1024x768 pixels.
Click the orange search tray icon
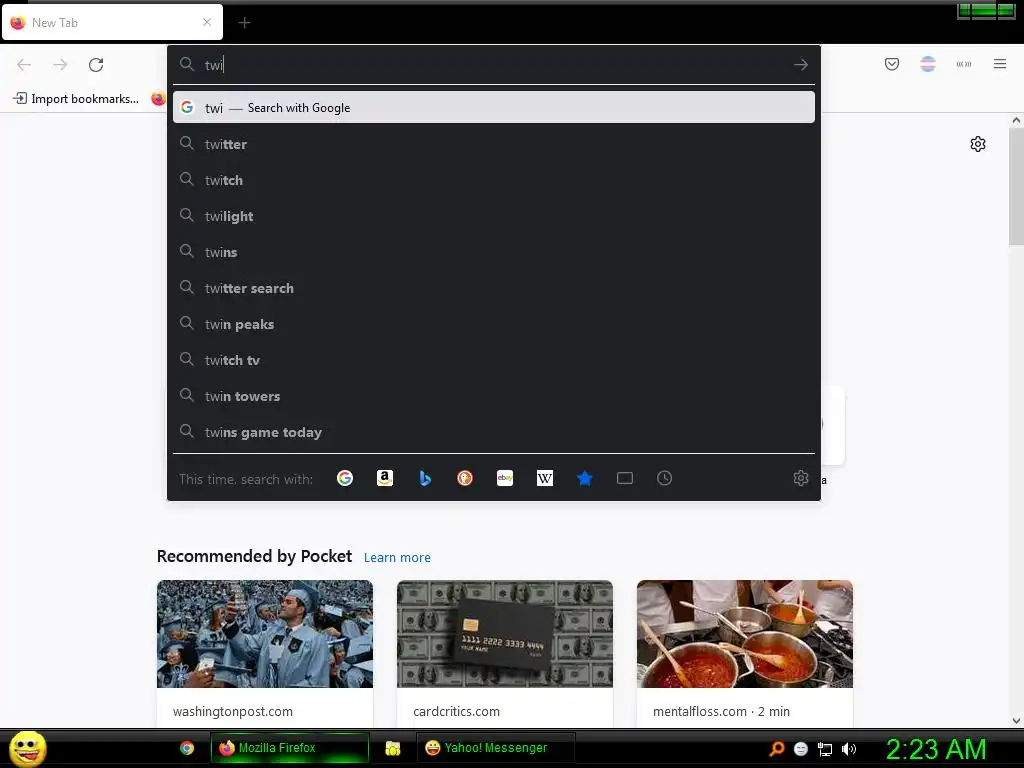776,748
